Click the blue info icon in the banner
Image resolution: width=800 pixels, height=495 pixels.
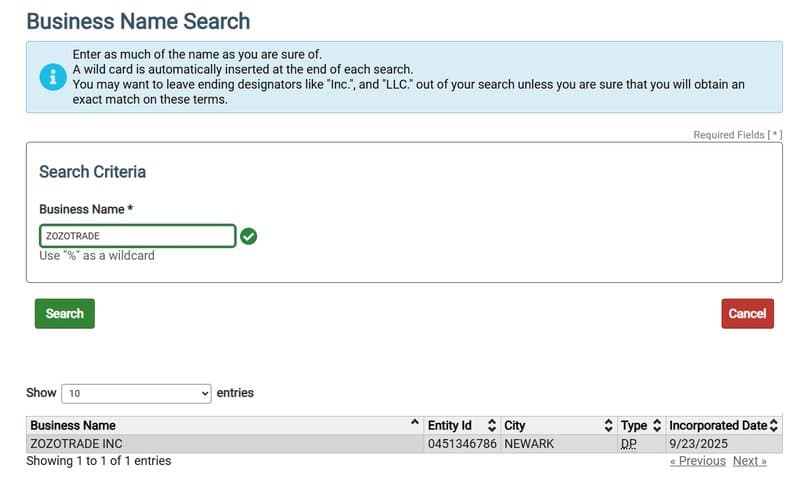coord(53,77)
